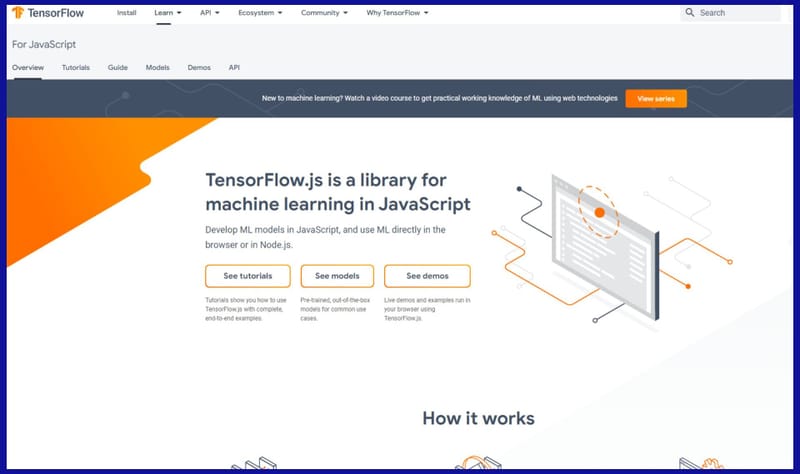Expand the Why TensorFlow dropdown
Image resolution: width=800 pixels, height=474 pixels.
(x=397, y=13)
